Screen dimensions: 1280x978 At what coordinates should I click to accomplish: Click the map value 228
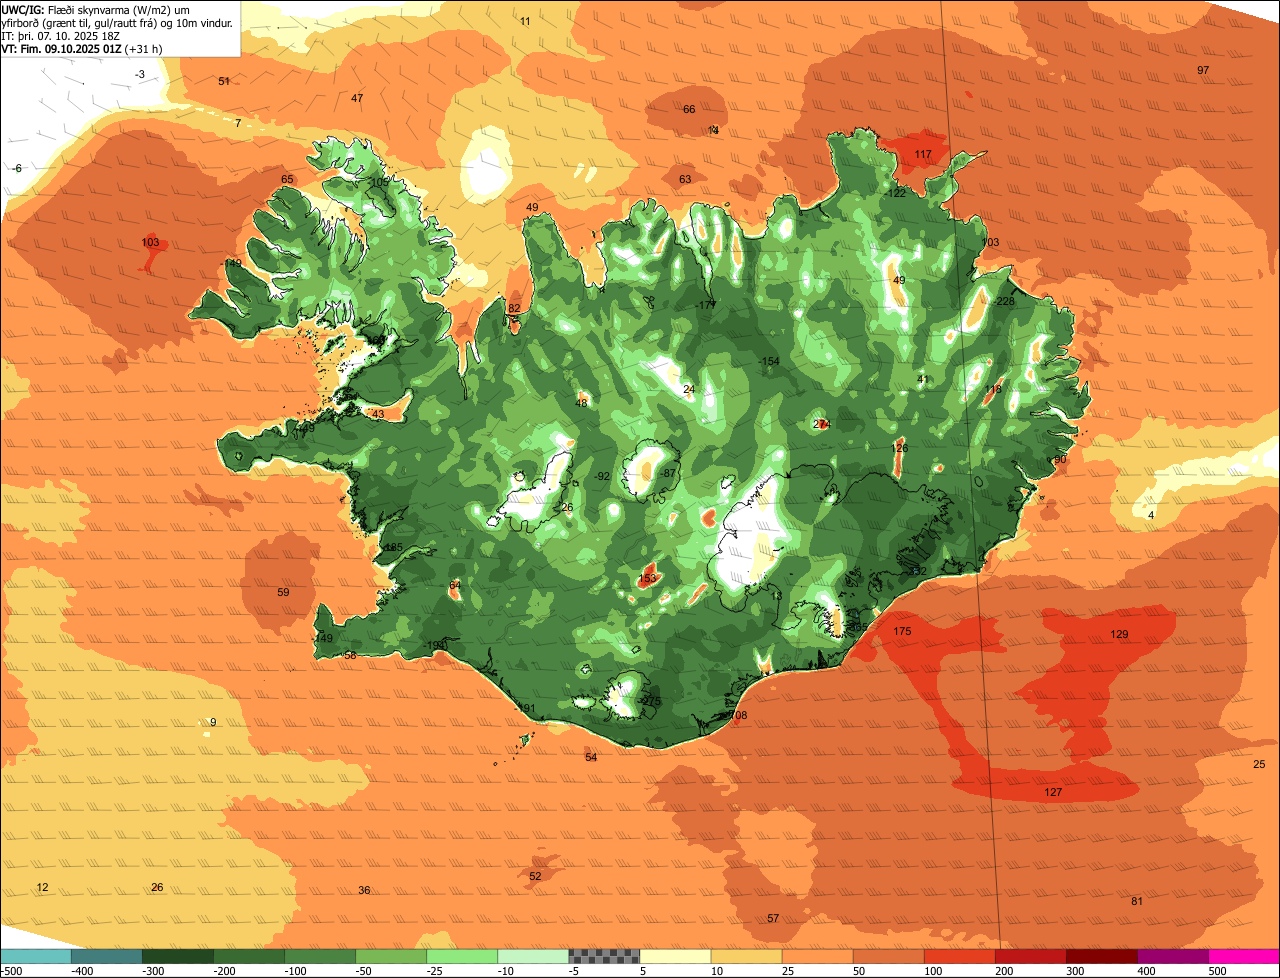(x=1005, y=302)
